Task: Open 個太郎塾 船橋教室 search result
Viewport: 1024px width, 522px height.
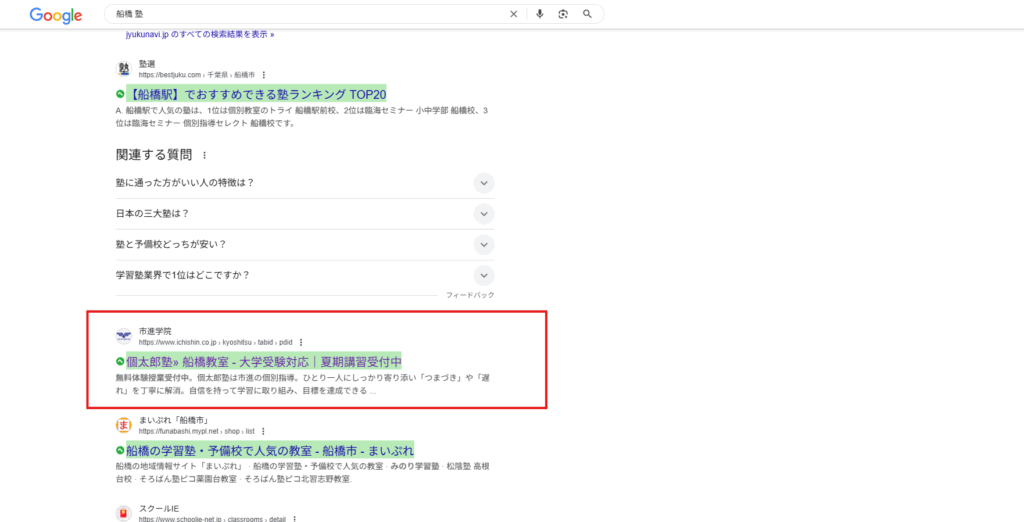Action: 264,361
